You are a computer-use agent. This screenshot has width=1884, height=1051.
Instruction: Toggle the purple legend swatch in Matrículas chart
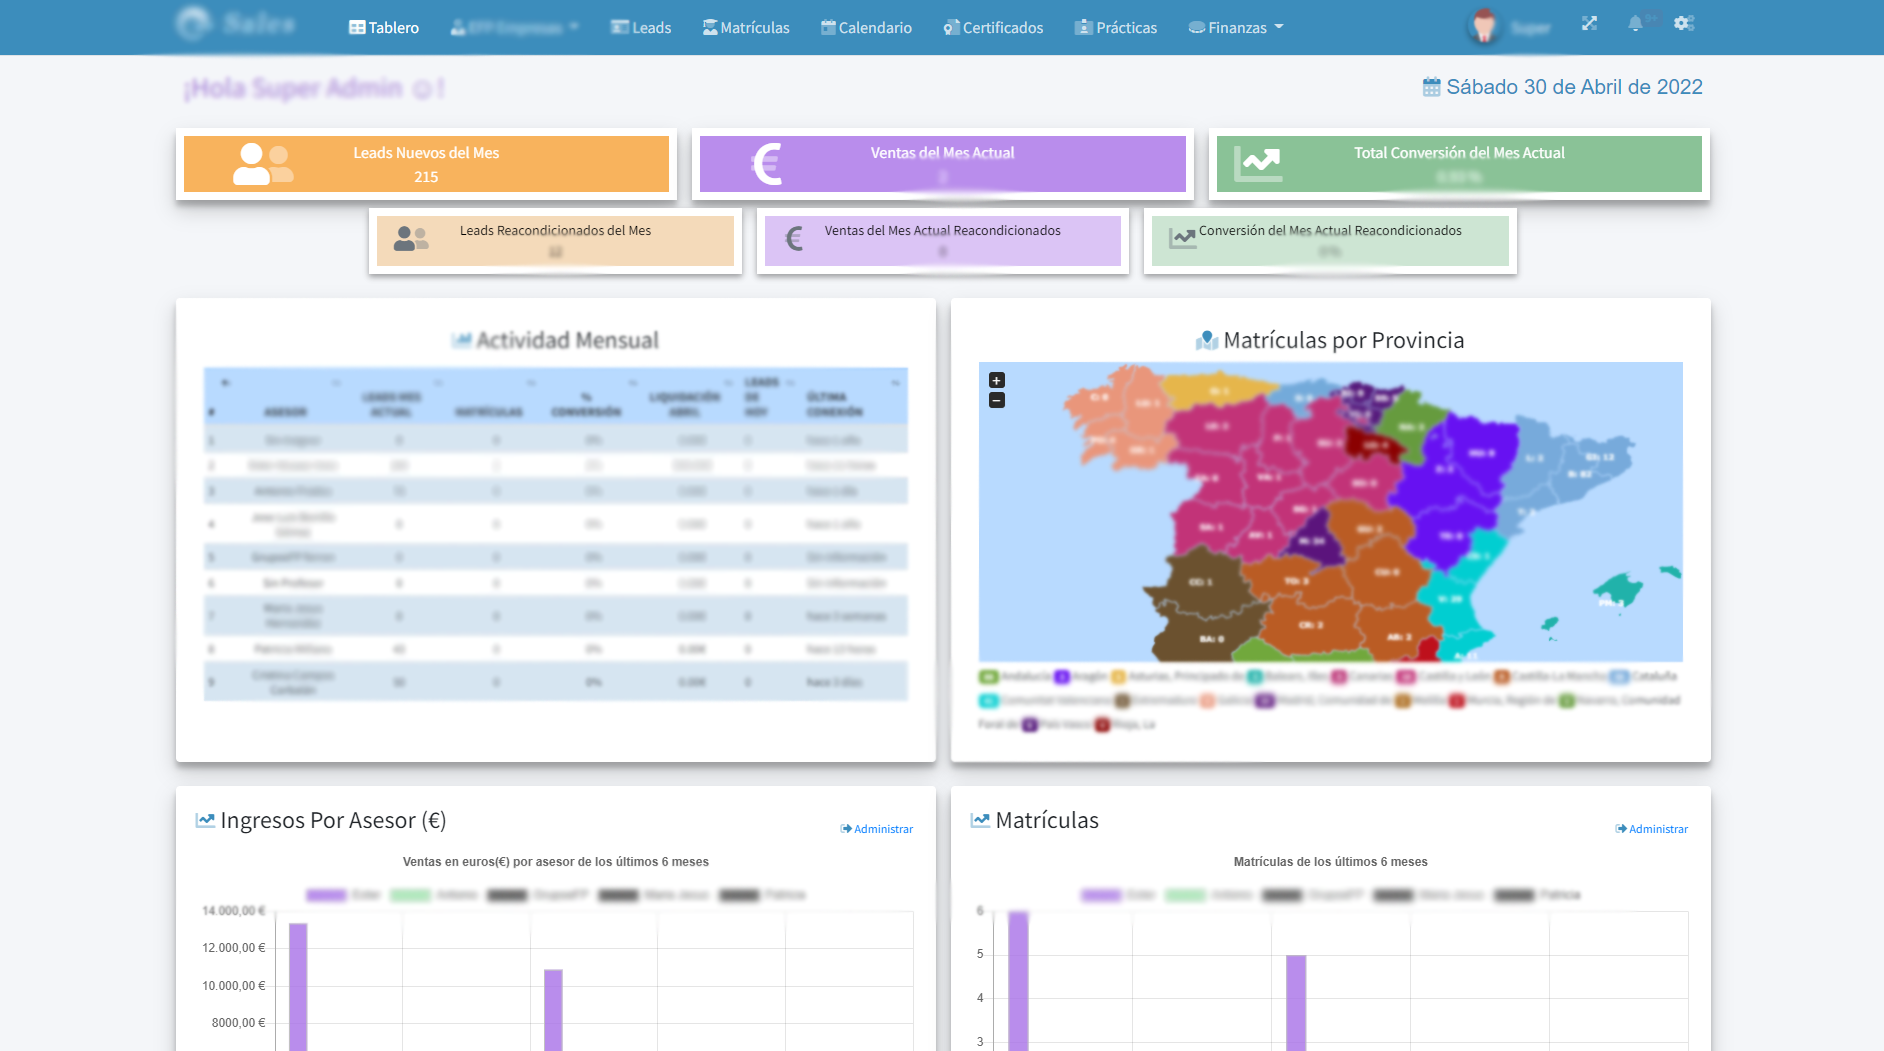[x=1101, y=895]
